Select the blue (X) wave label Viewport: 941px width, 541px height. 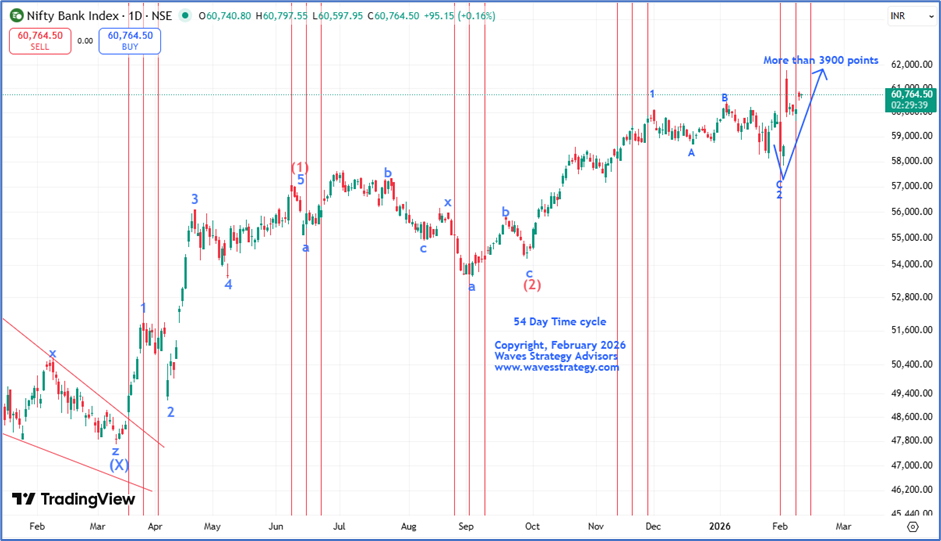[119, 465]
